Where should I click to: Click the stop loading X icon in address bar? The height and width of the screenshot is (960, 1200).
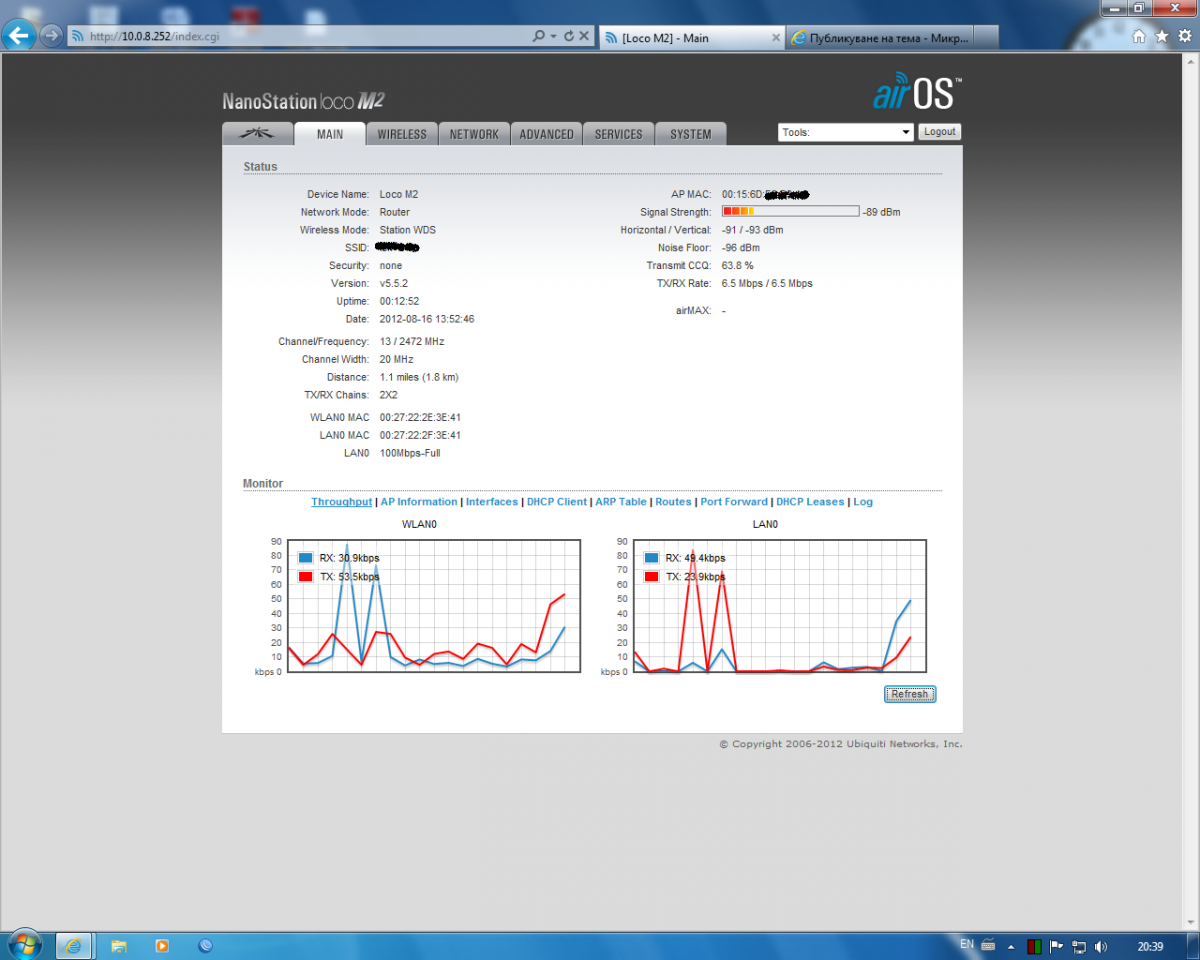585,36
